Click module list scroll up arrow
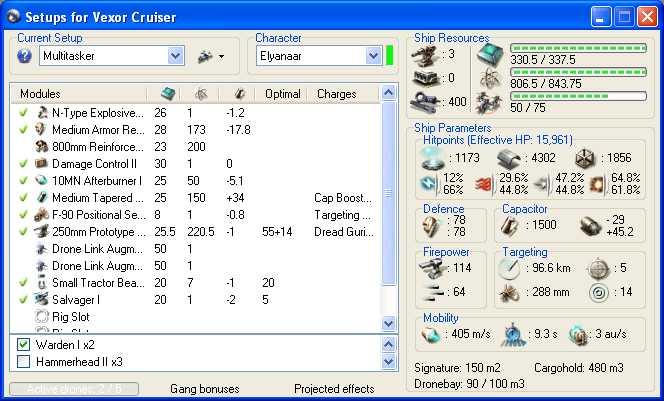Screen dimensions: 664x401 (388, 92)
